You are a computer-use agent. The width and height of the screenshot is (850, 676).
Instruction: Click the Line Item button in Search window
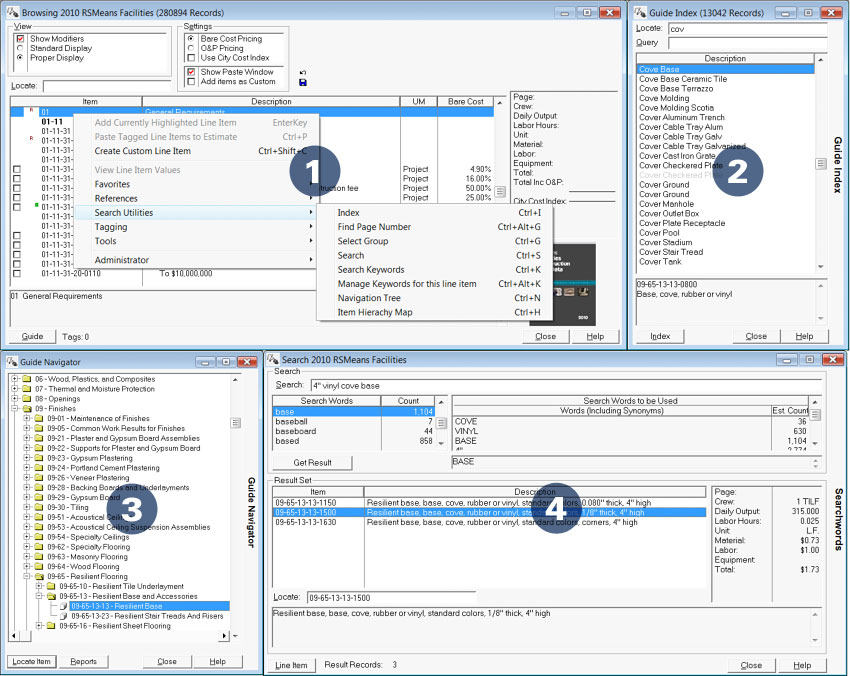coord(291,665)
